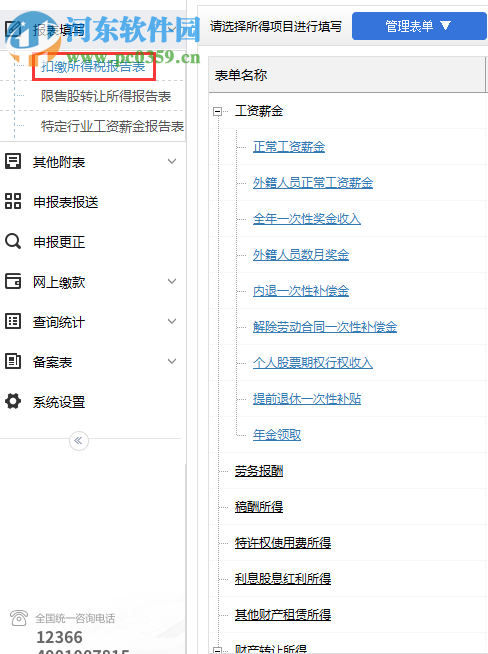This screenshot has height=654, width=488.
Task: Open 申报更正 menu item
Action: pos(59,242)
